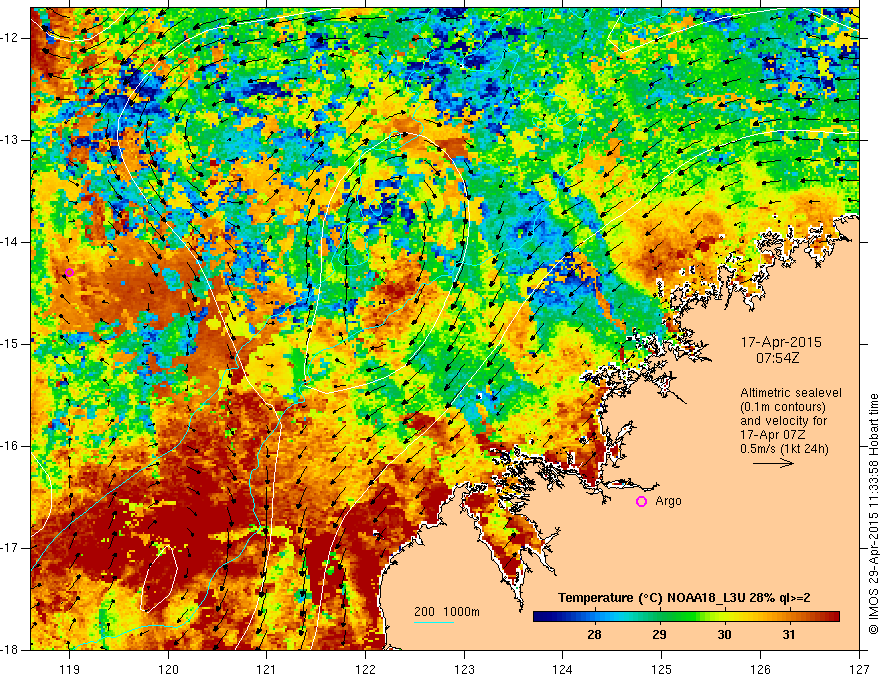The width and height of the screenshot is (880, 680).
Task: Click the date label 17-Apr-2015
Action: pyautogui.click(x=781, y=342)
